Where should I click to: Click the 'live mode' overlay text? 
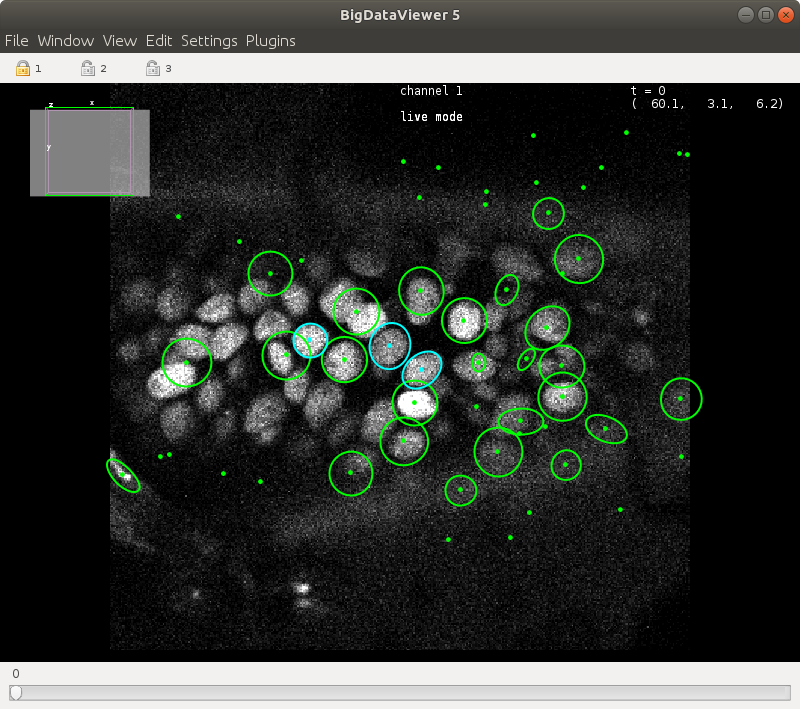coord(431,117)
